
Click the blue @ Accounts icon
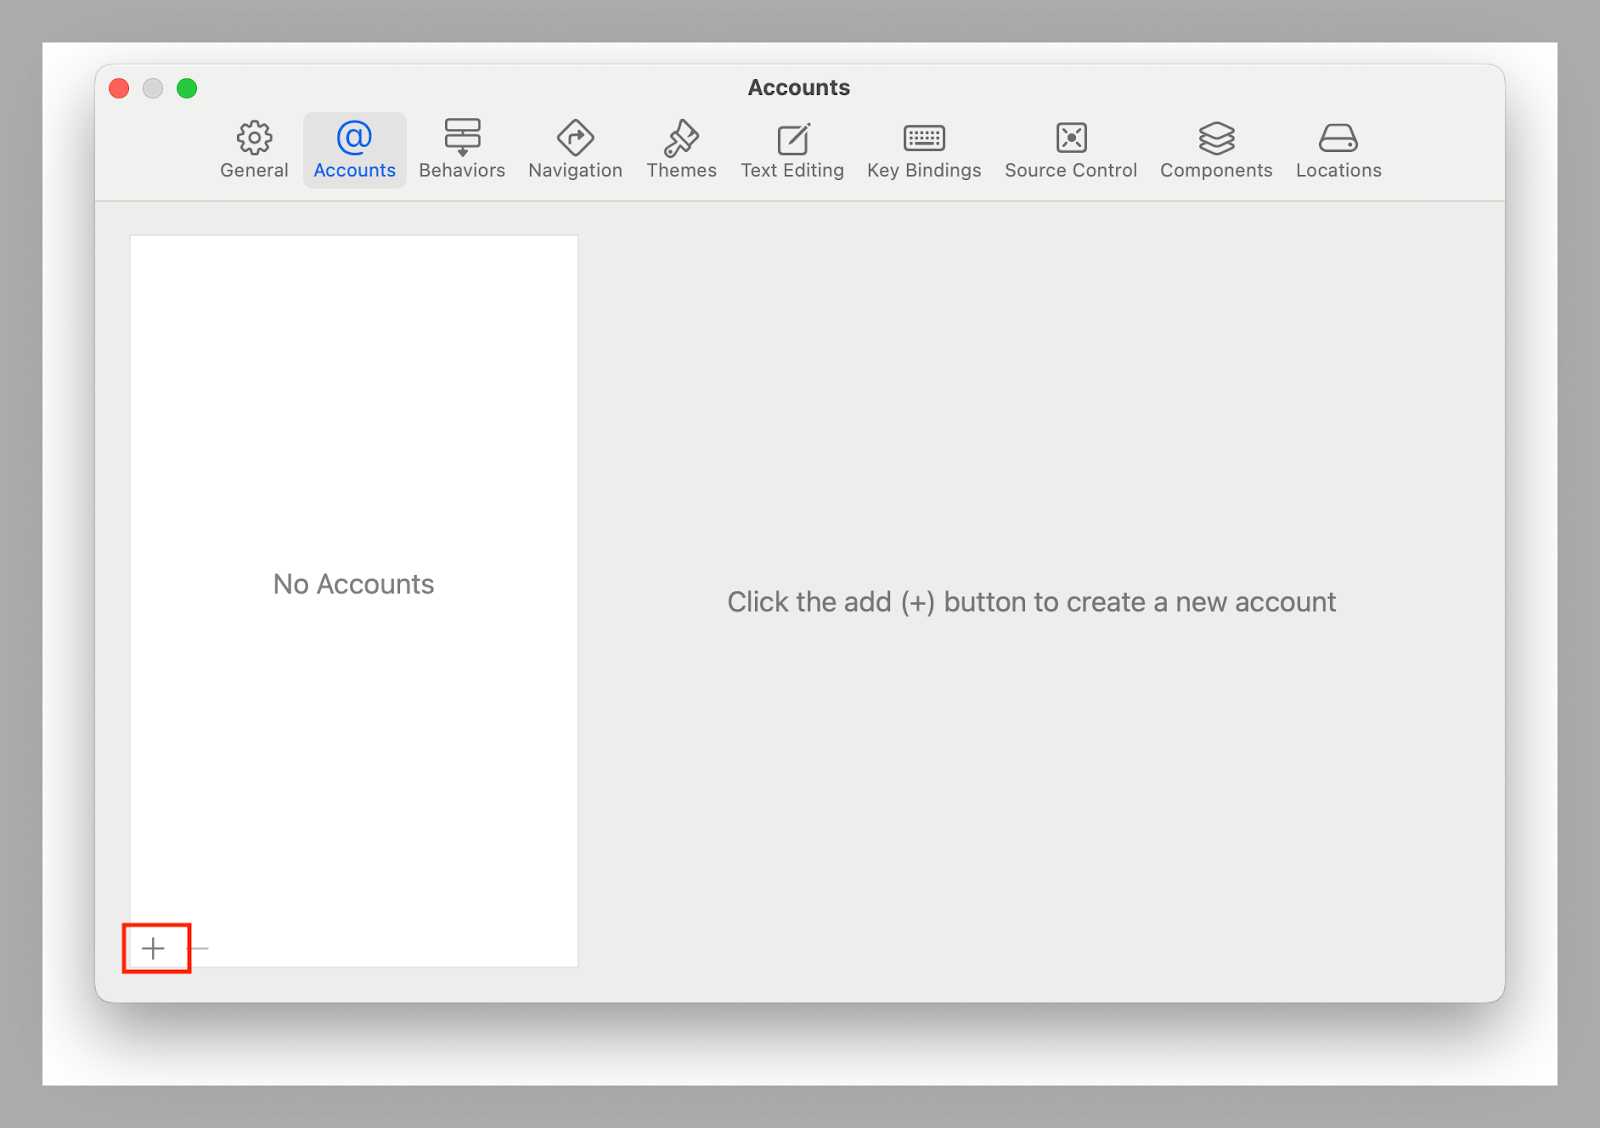point(354,137)
